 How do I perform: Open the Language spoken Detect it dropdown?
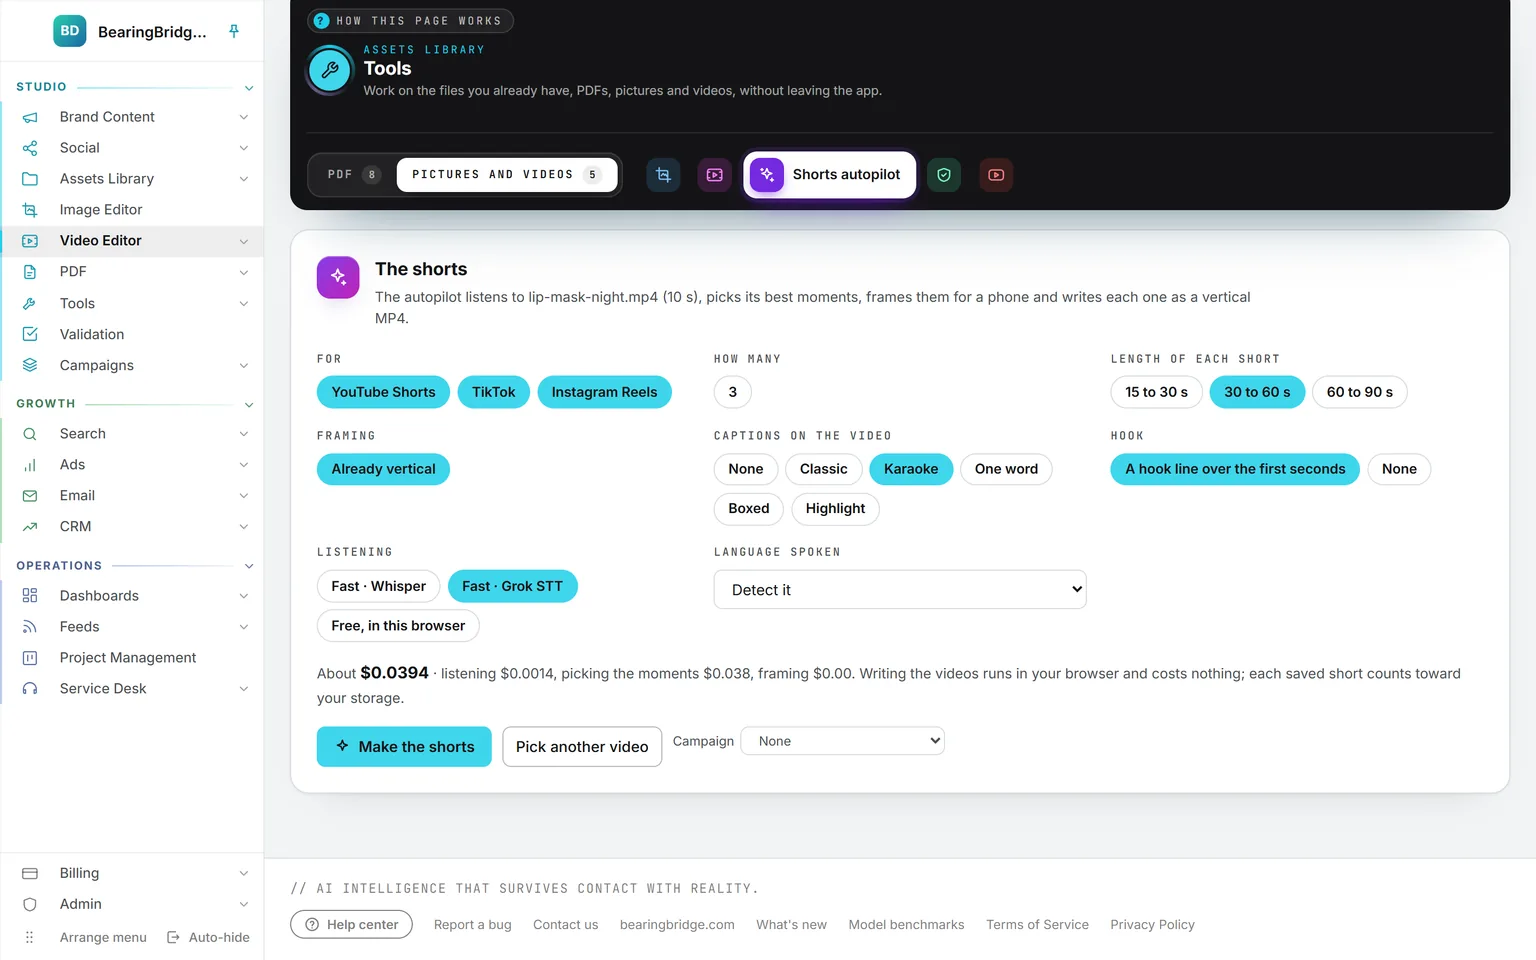900,590
